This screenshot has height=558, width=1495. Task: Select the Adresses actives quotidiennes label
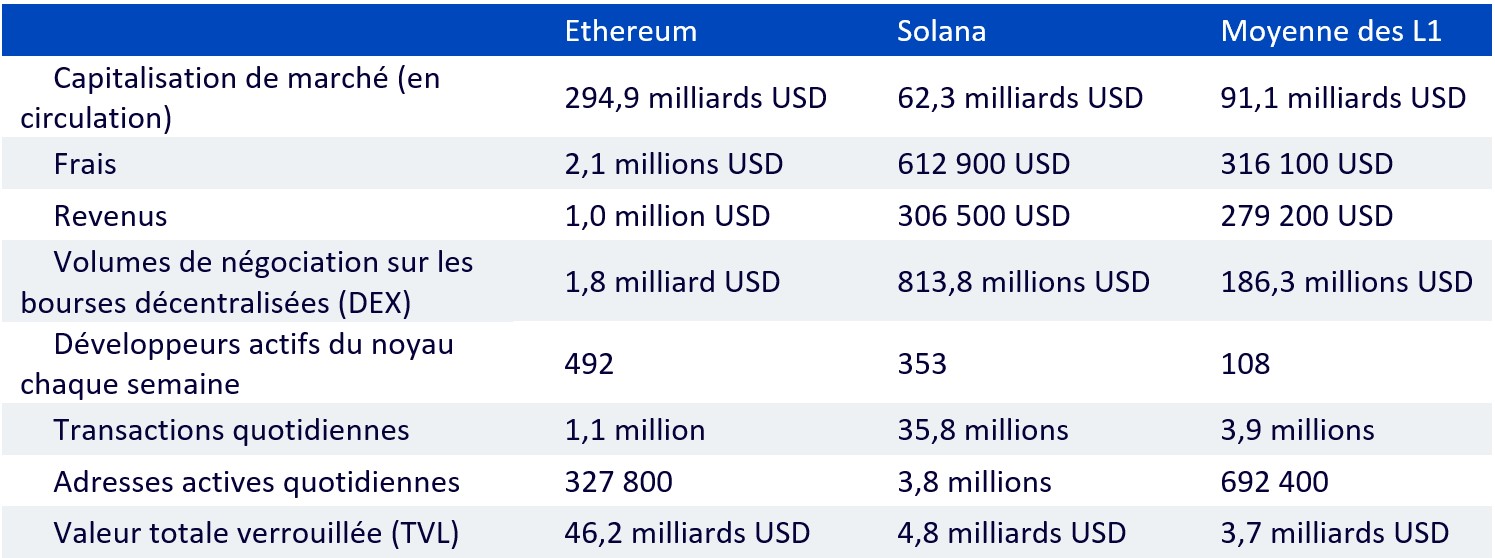[x=256, y=482]
